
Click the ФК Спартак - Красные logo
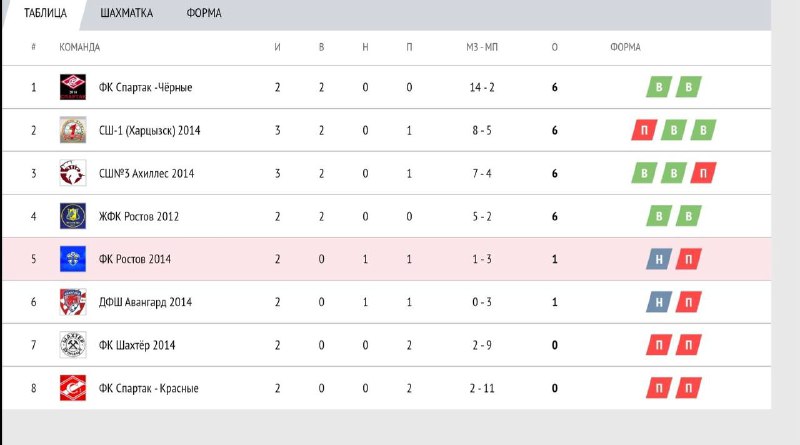coord(73,388)
